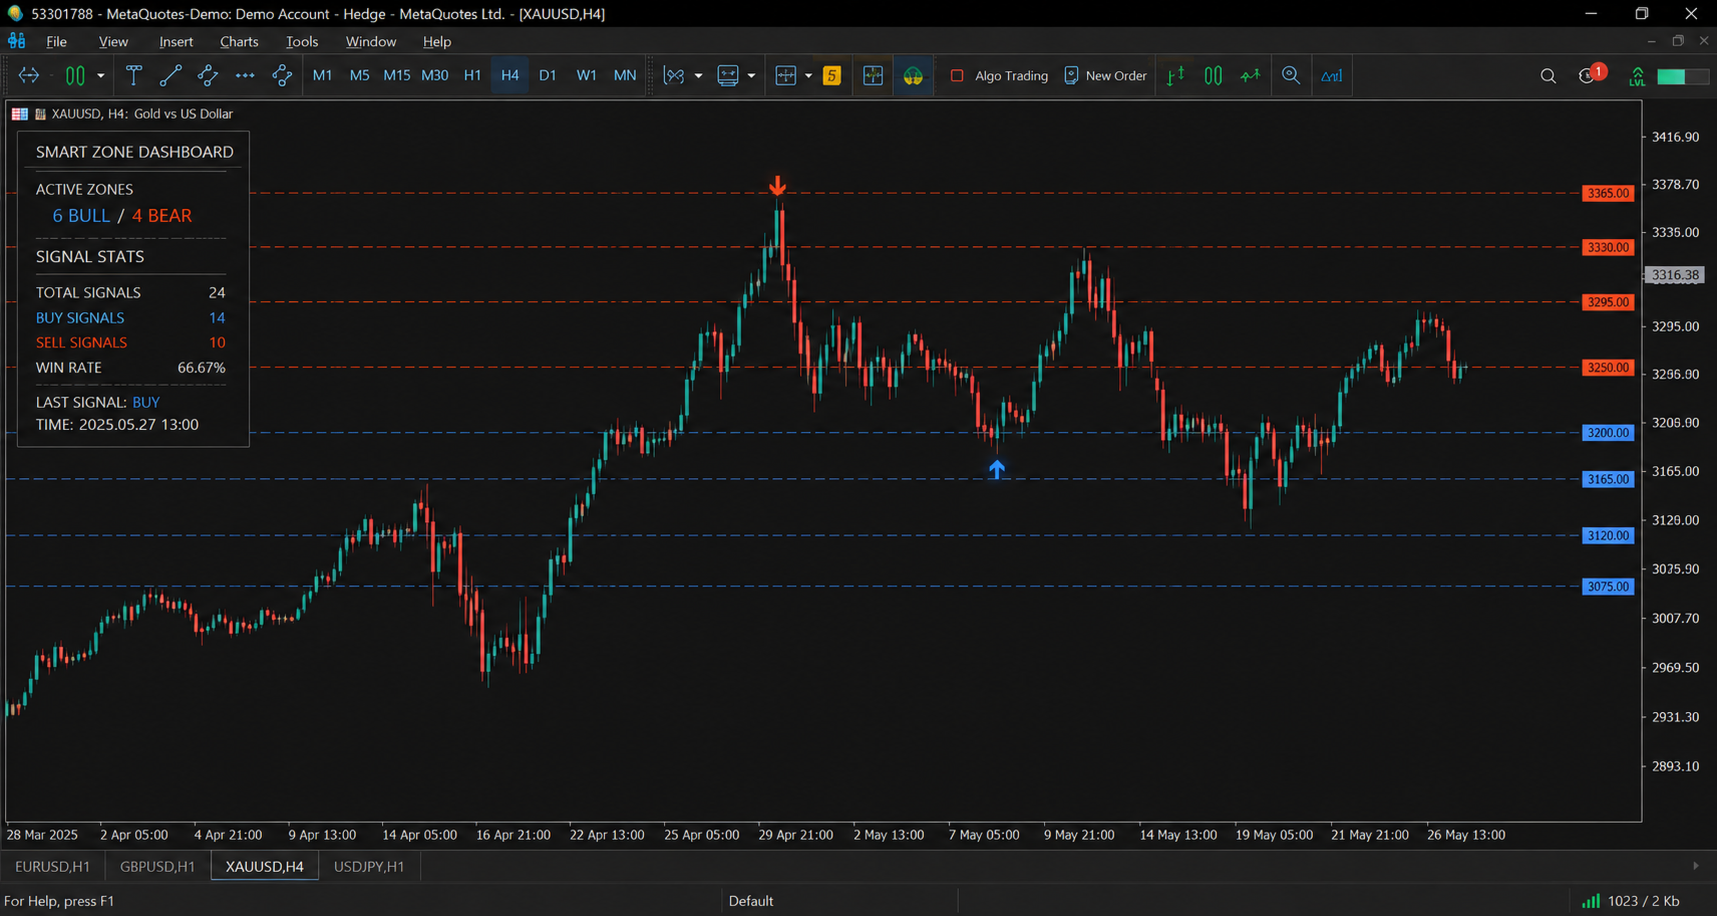Select the H1 timeframe
1717x916 pixels.
tap(472, 76)
